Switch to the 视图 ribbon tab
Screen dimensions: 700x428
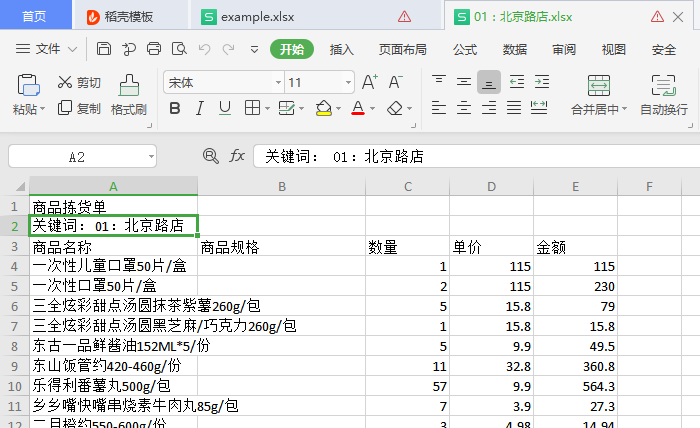(x=613, y=50)
